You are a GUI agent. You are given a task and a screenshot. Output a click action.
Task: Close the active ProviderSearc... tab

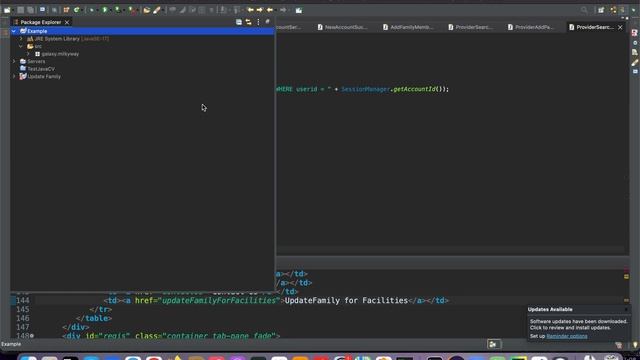pos(620,27)
